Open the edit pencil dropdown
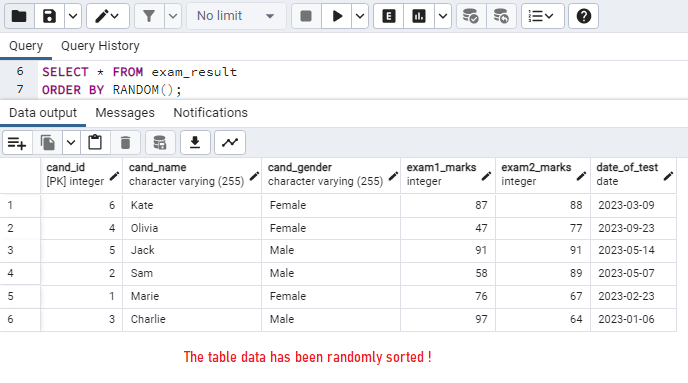 click(108, 16)
